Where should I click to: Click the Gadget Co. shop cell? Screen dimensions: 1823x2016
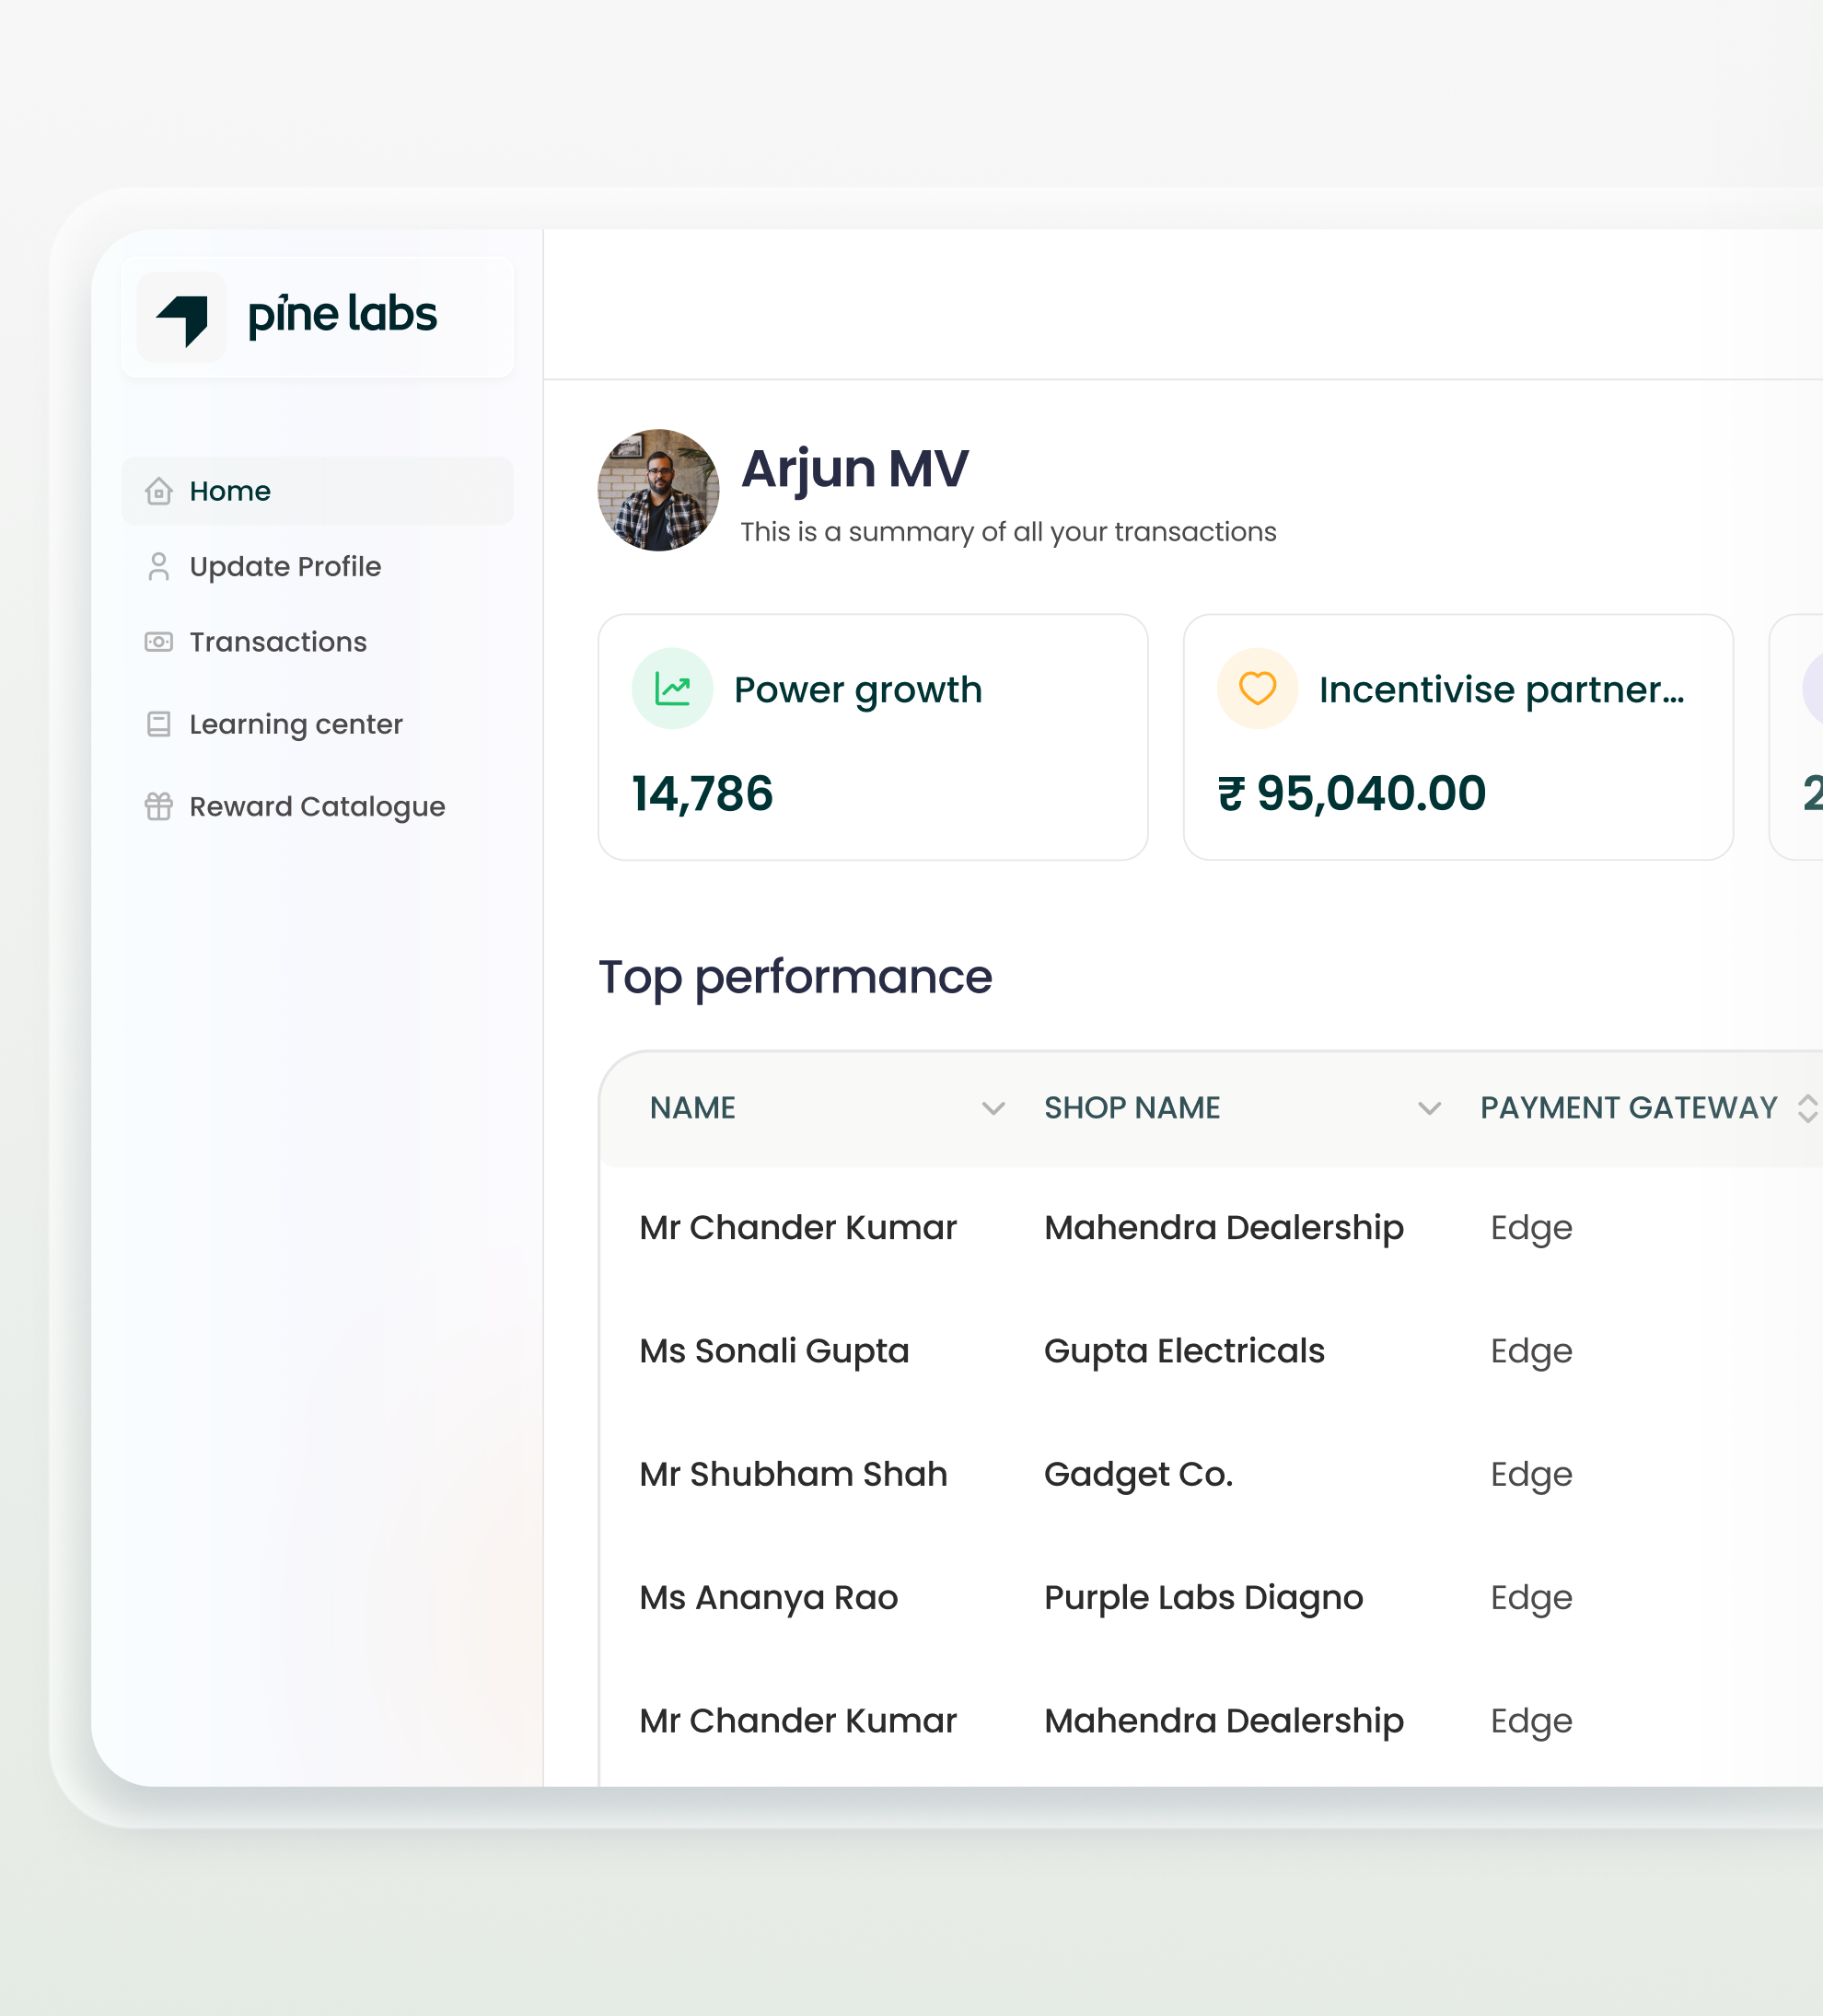click(1138, 1474)
